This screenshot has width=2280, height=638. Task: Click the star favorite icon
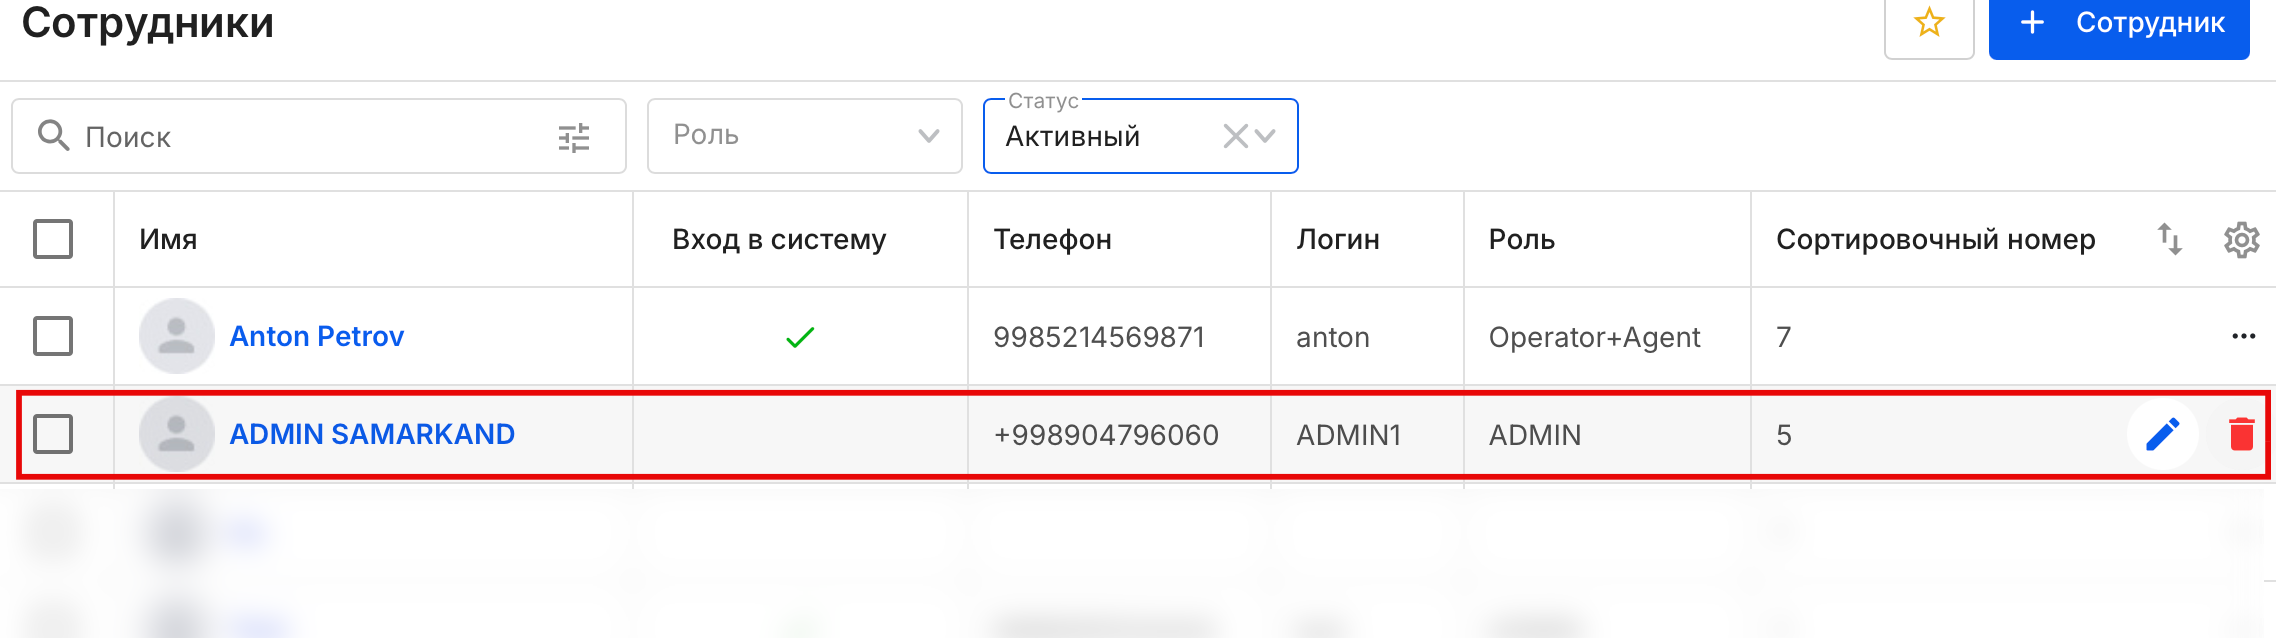click(x=1928, y=23)
